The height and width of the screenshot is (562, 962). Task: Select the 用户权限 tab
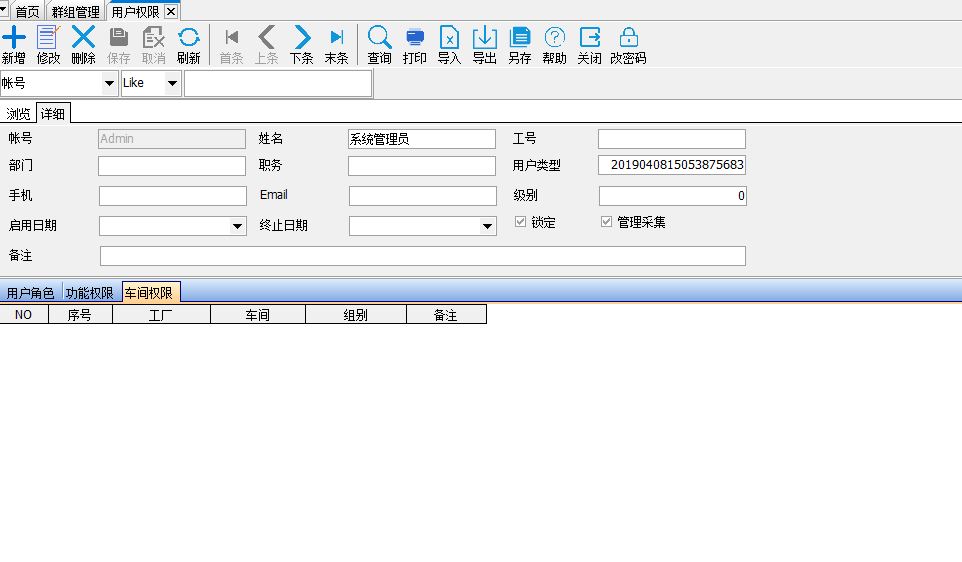(135, 12)
